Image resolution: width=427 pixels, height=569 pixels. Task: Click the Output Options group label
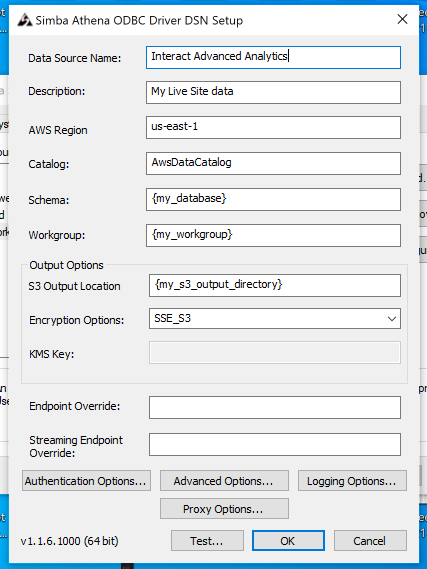tap(66, 265)
